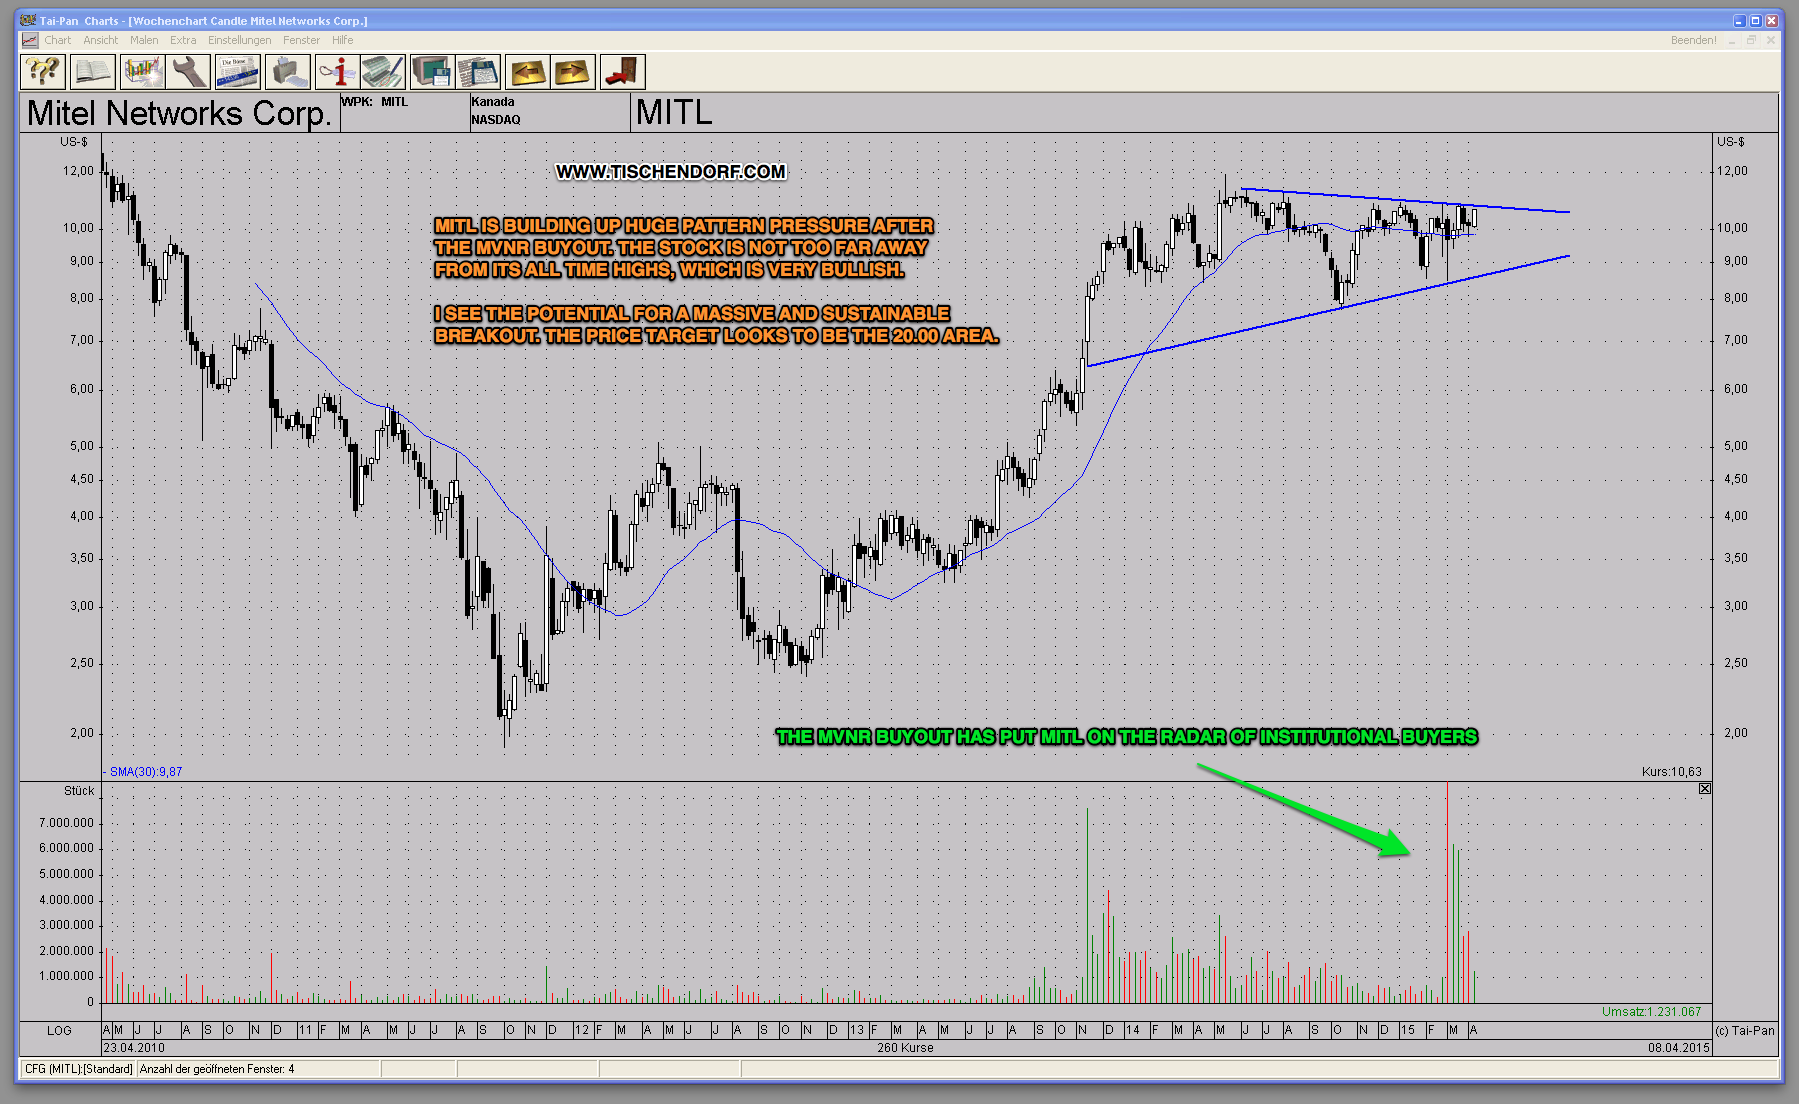Click the red info tag icon
The height and width of the screenshot is (1104, 1799).
(337, 72)
